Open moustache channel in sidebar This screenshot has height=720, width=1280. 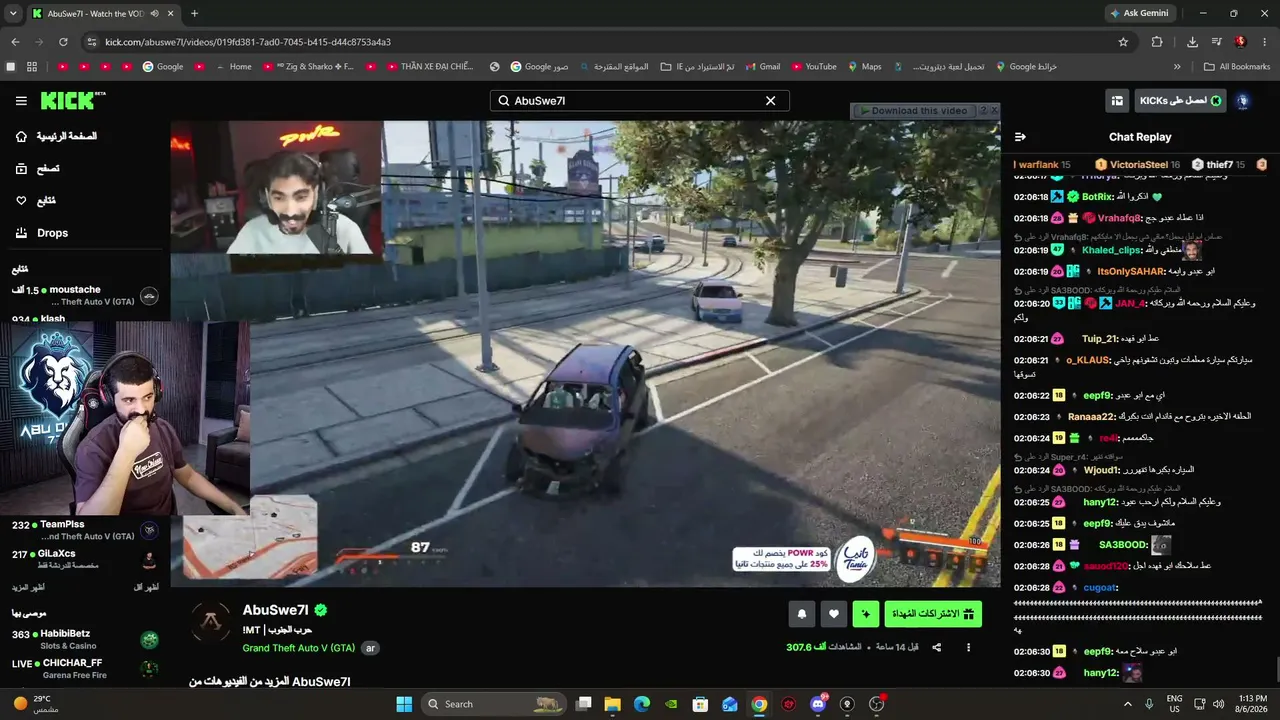click(x=85, y=295)
